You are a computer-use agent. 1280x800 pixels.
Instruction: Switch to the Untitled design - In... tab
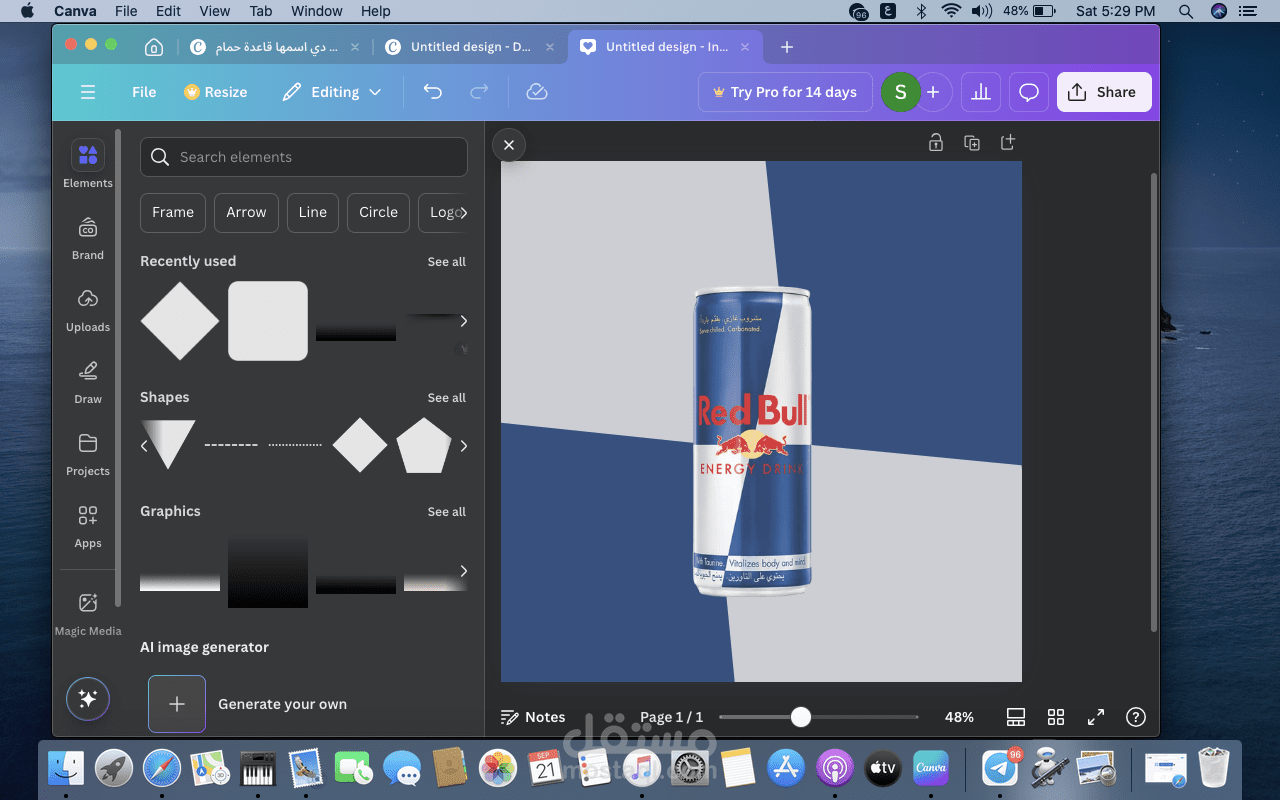[666, 47]
